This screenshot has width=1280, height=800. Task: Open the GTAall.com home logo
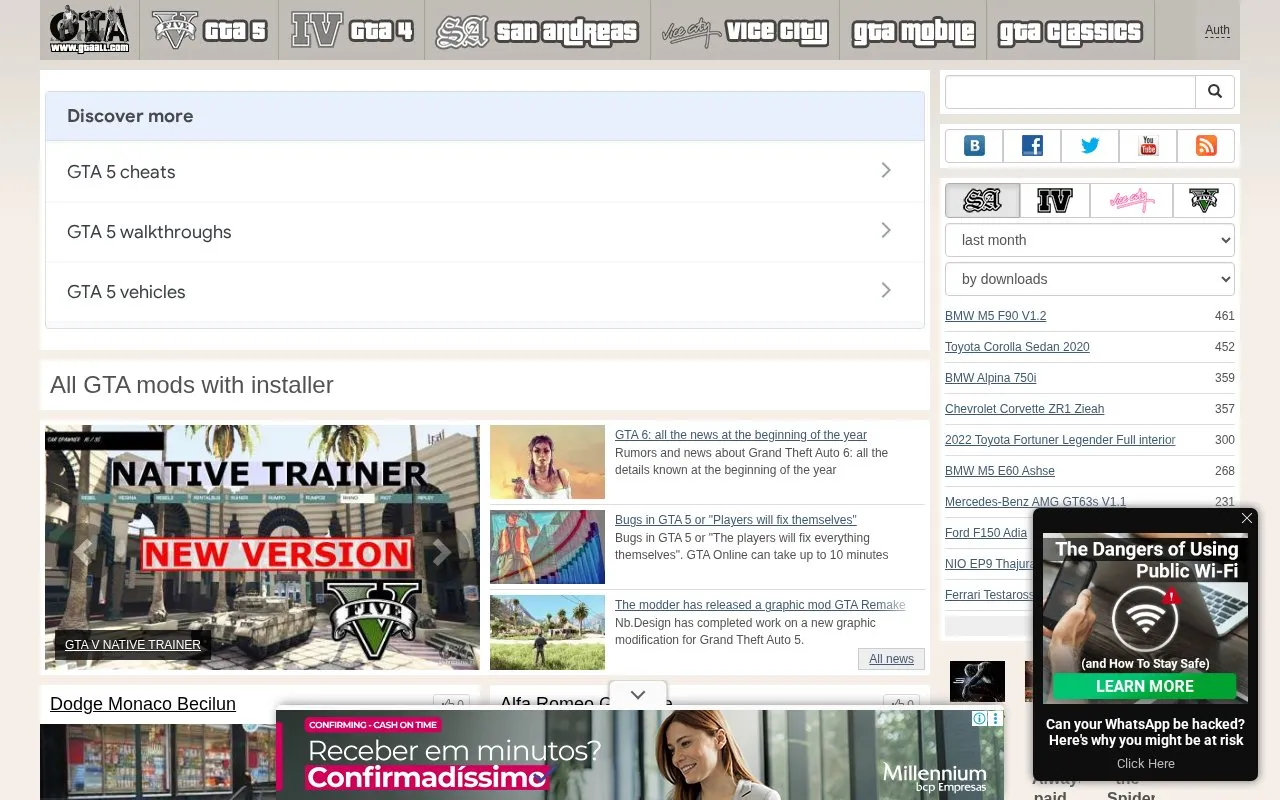point(90,30)
